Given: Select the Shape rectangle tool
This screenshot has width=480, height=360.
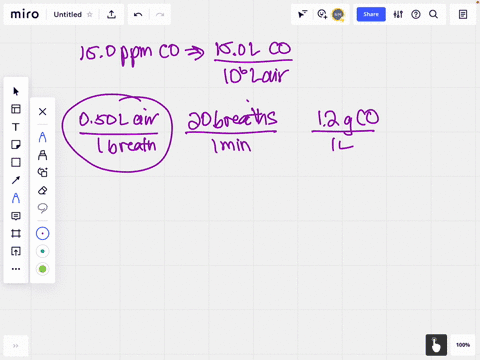Looking at the screenshot, I should coord(16,162).
